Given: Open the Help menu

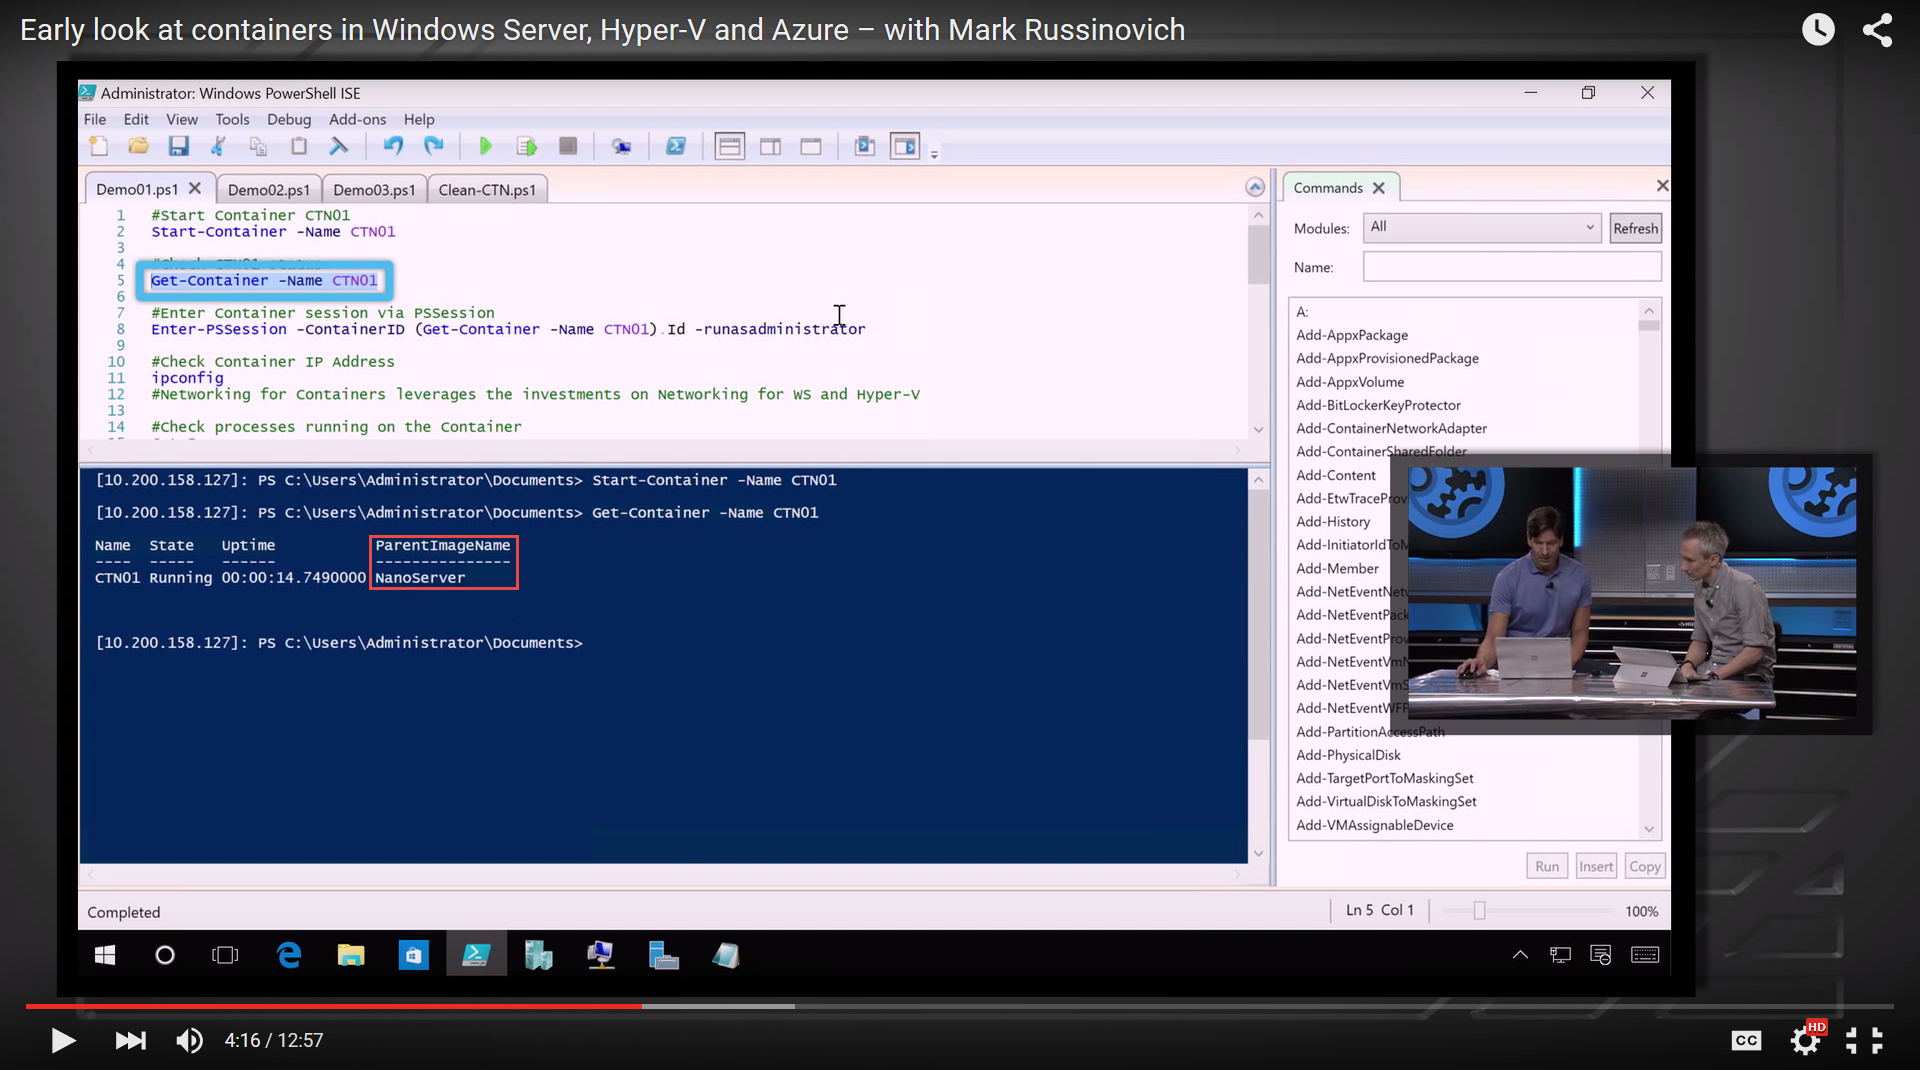Looking at the screenshot, I should coord(419,119).
